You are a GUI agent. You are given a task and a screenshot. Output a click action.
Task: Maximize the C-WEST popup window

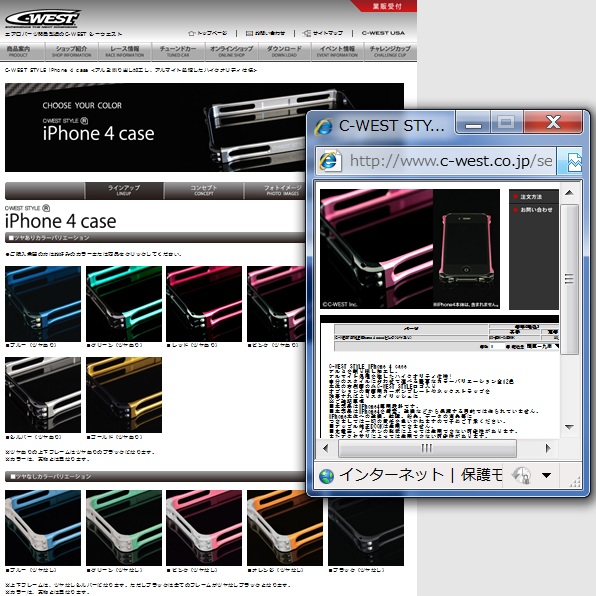click(x=506, y=122)
